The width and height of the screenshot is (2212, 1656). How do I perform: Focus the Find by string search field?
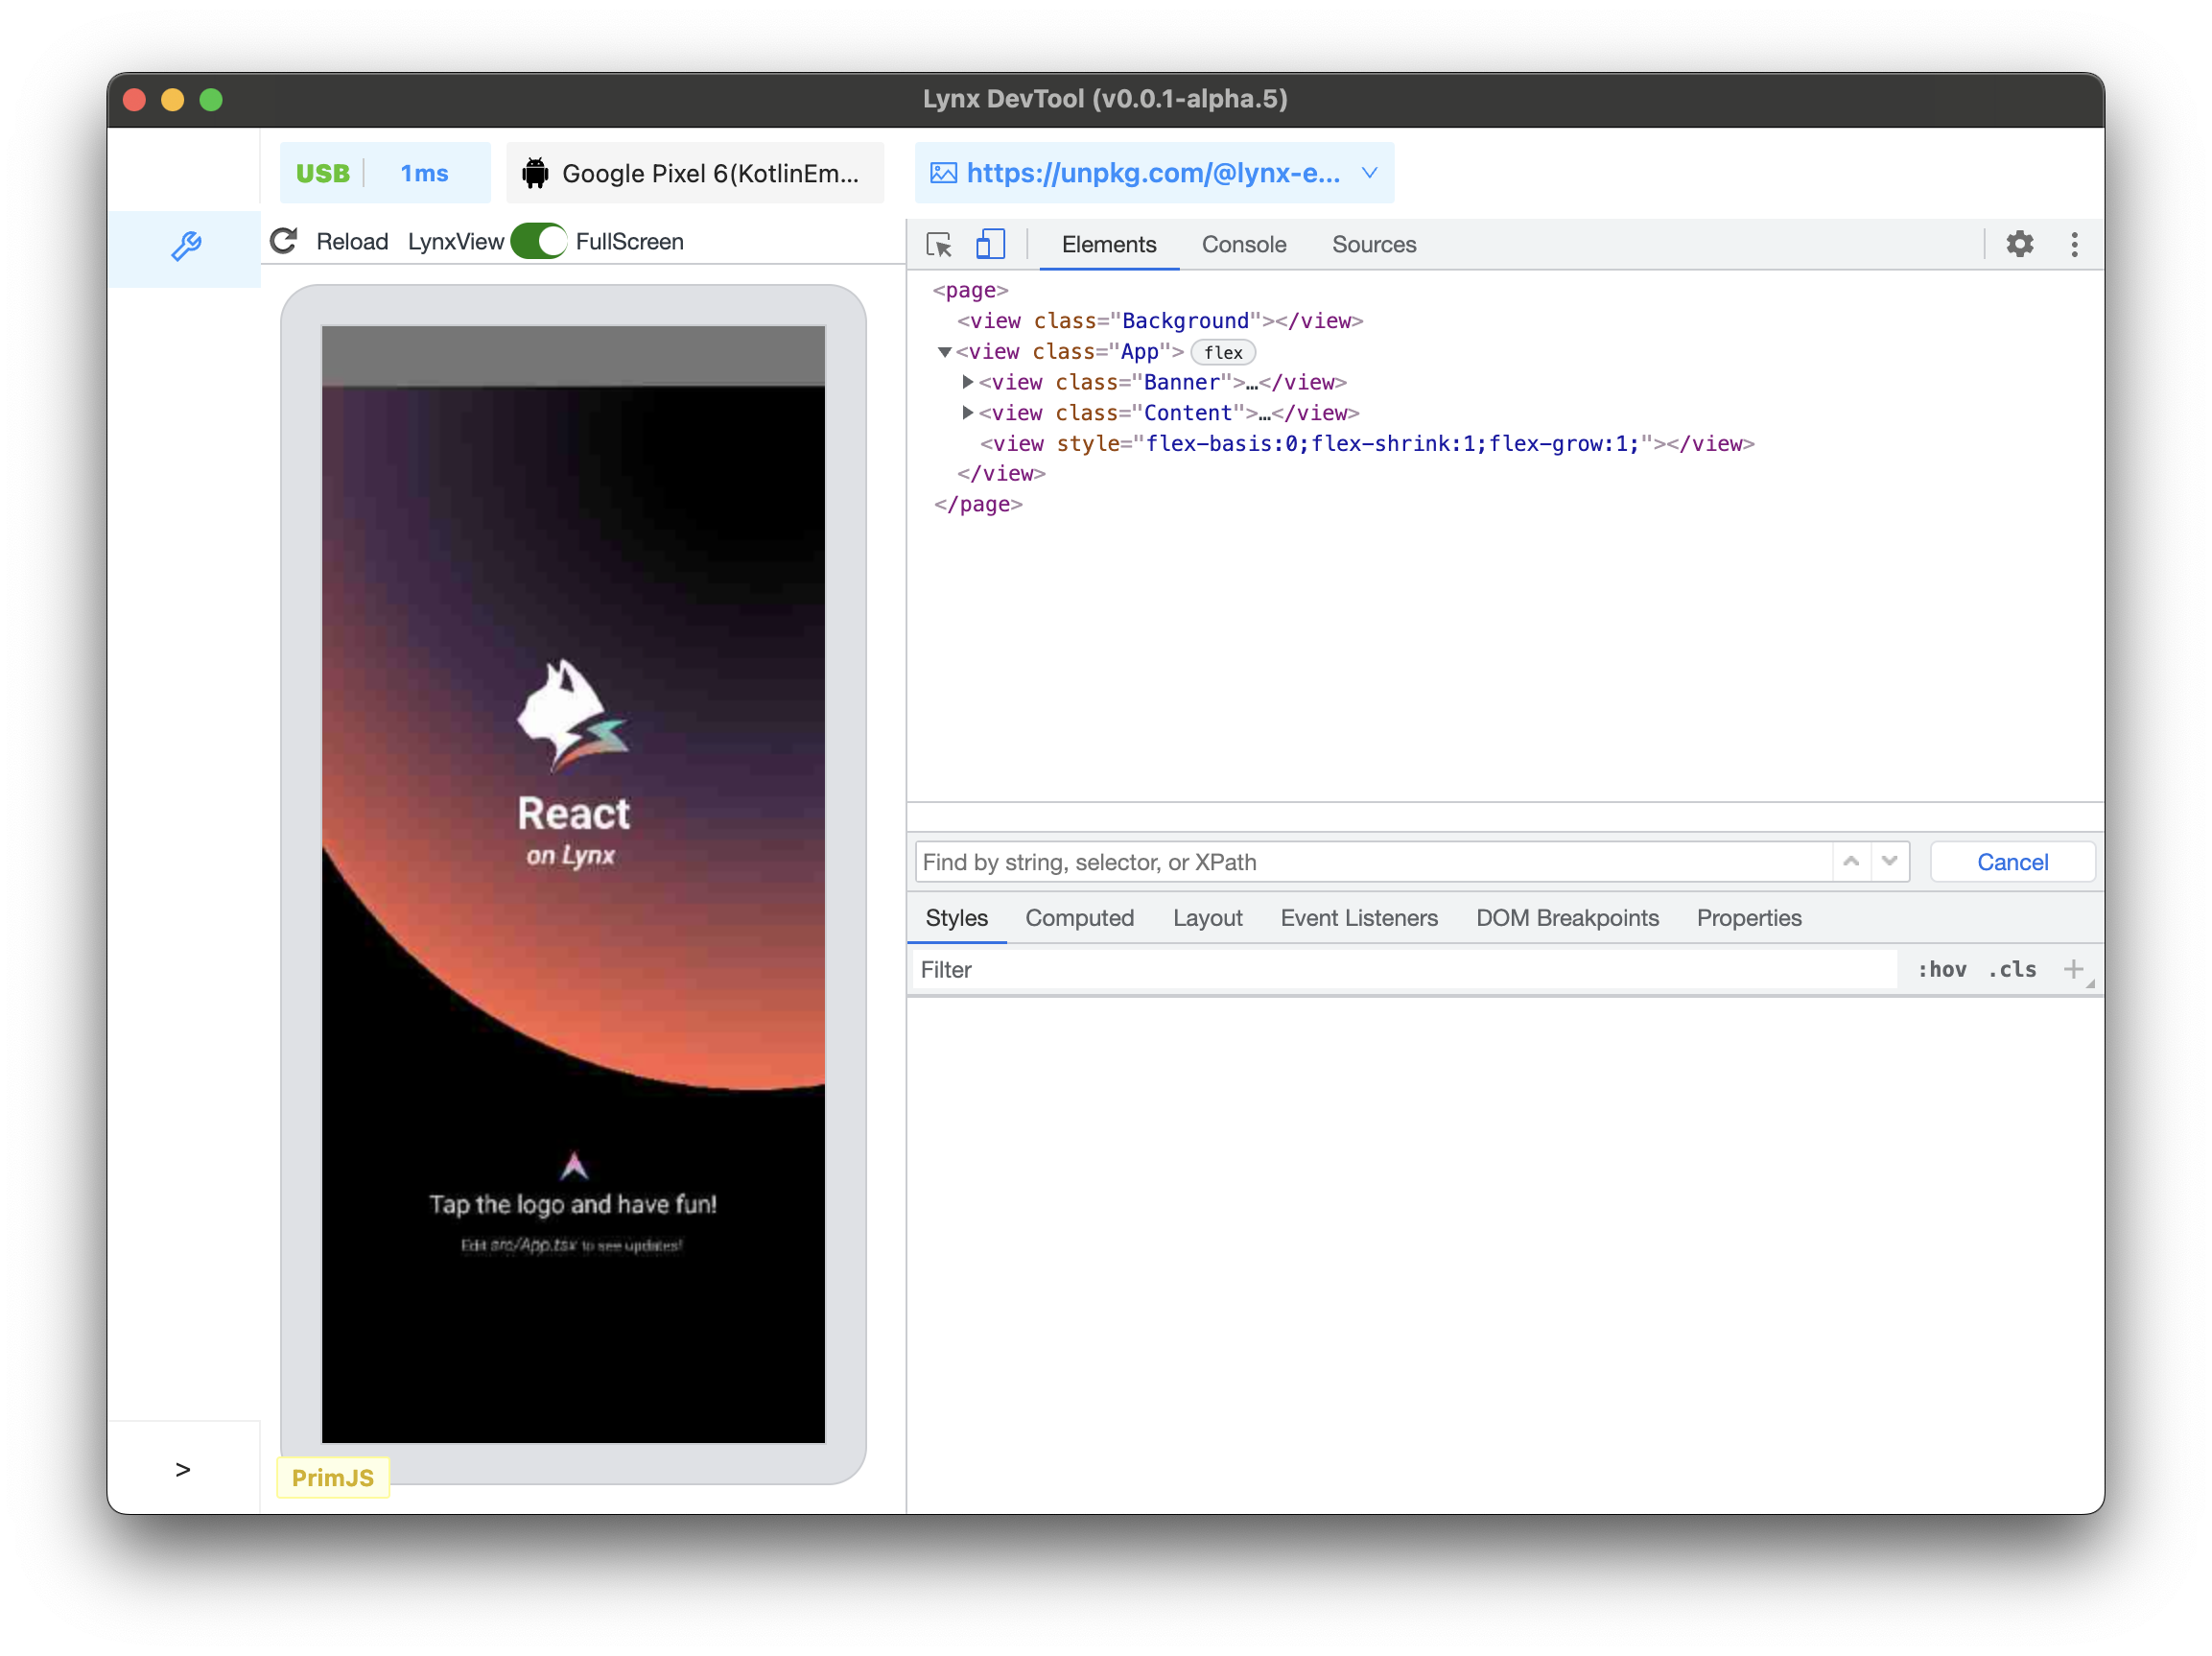click(x=1373, y=861)
